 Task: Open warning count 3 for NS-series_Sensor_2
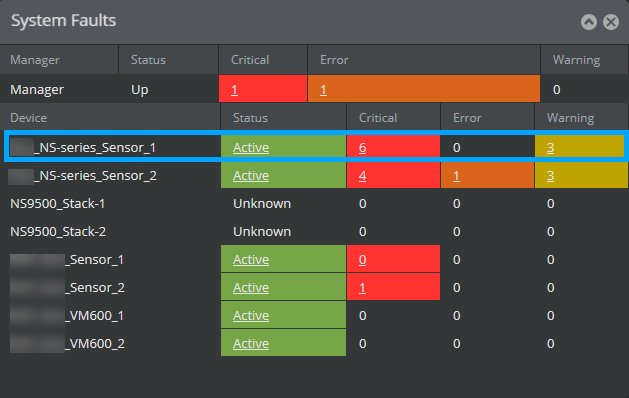point(550,176)
